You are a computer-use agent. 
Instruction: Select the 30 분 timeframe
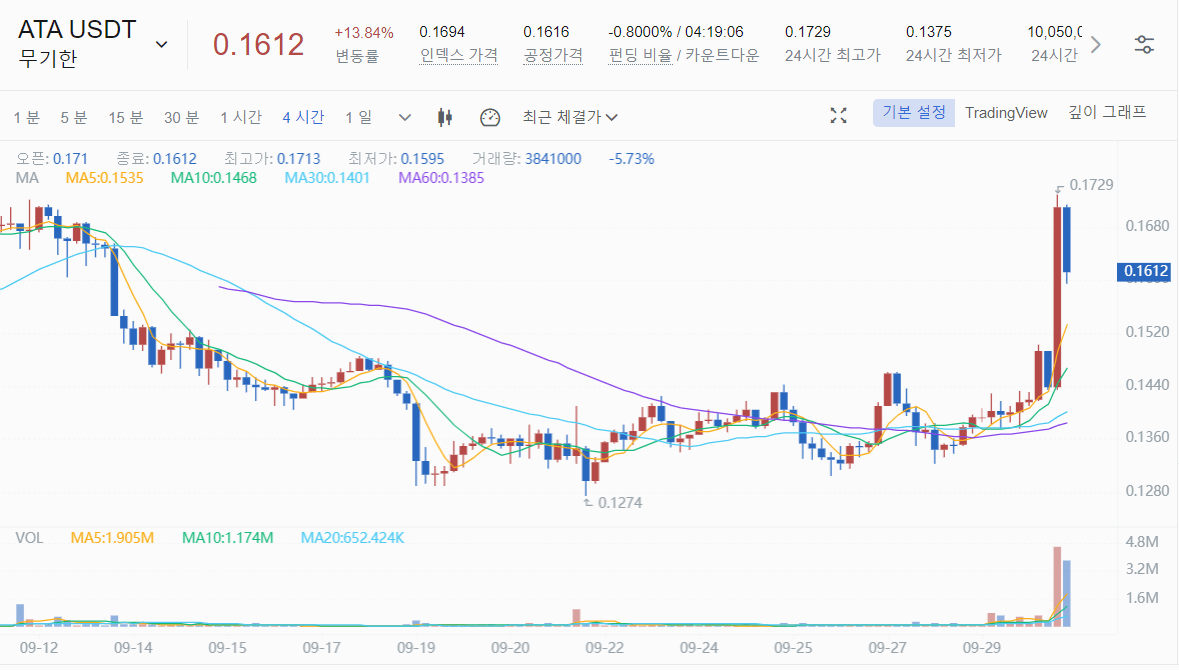(181, 117)
